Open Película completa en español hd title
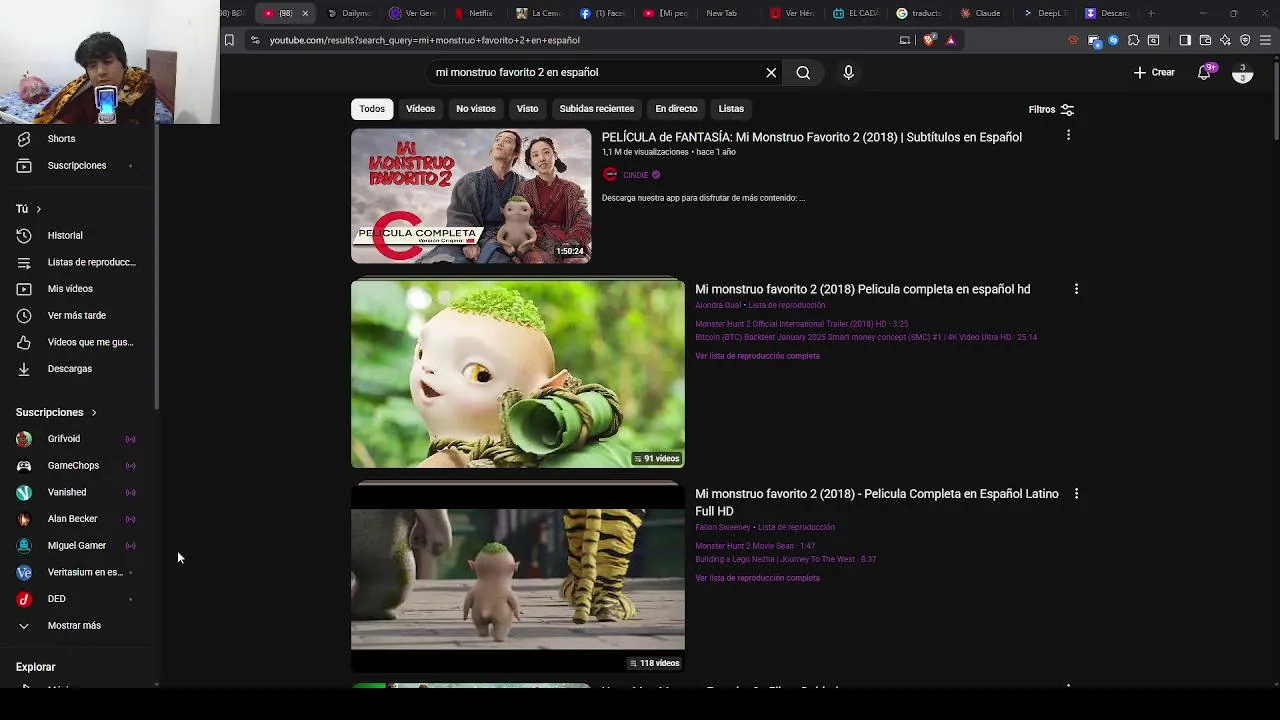Screen dimensions: 1280x720 862,289
